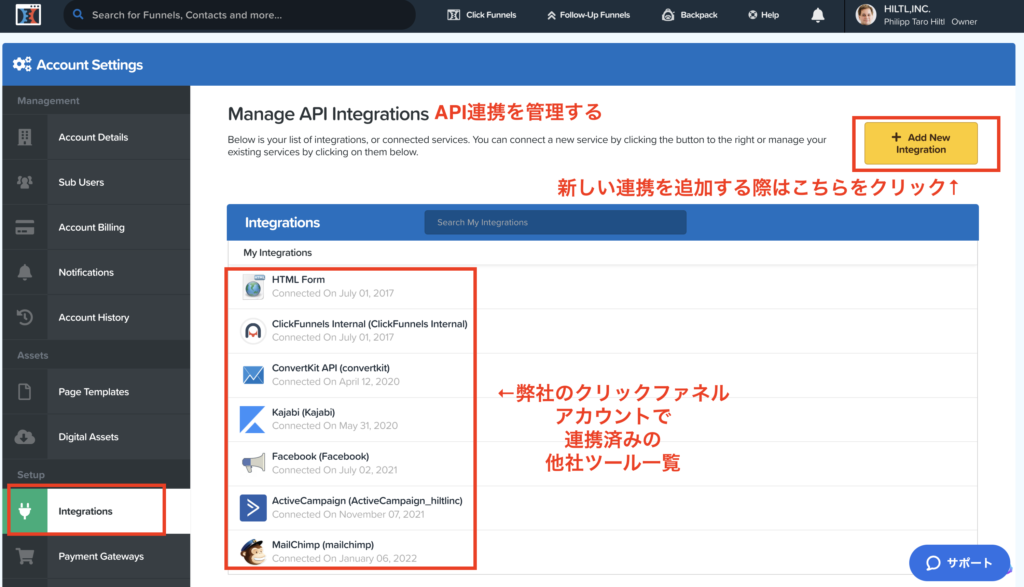
Task: Click the Payment Gateways cart icon
Action: click(x=25, y=556)
